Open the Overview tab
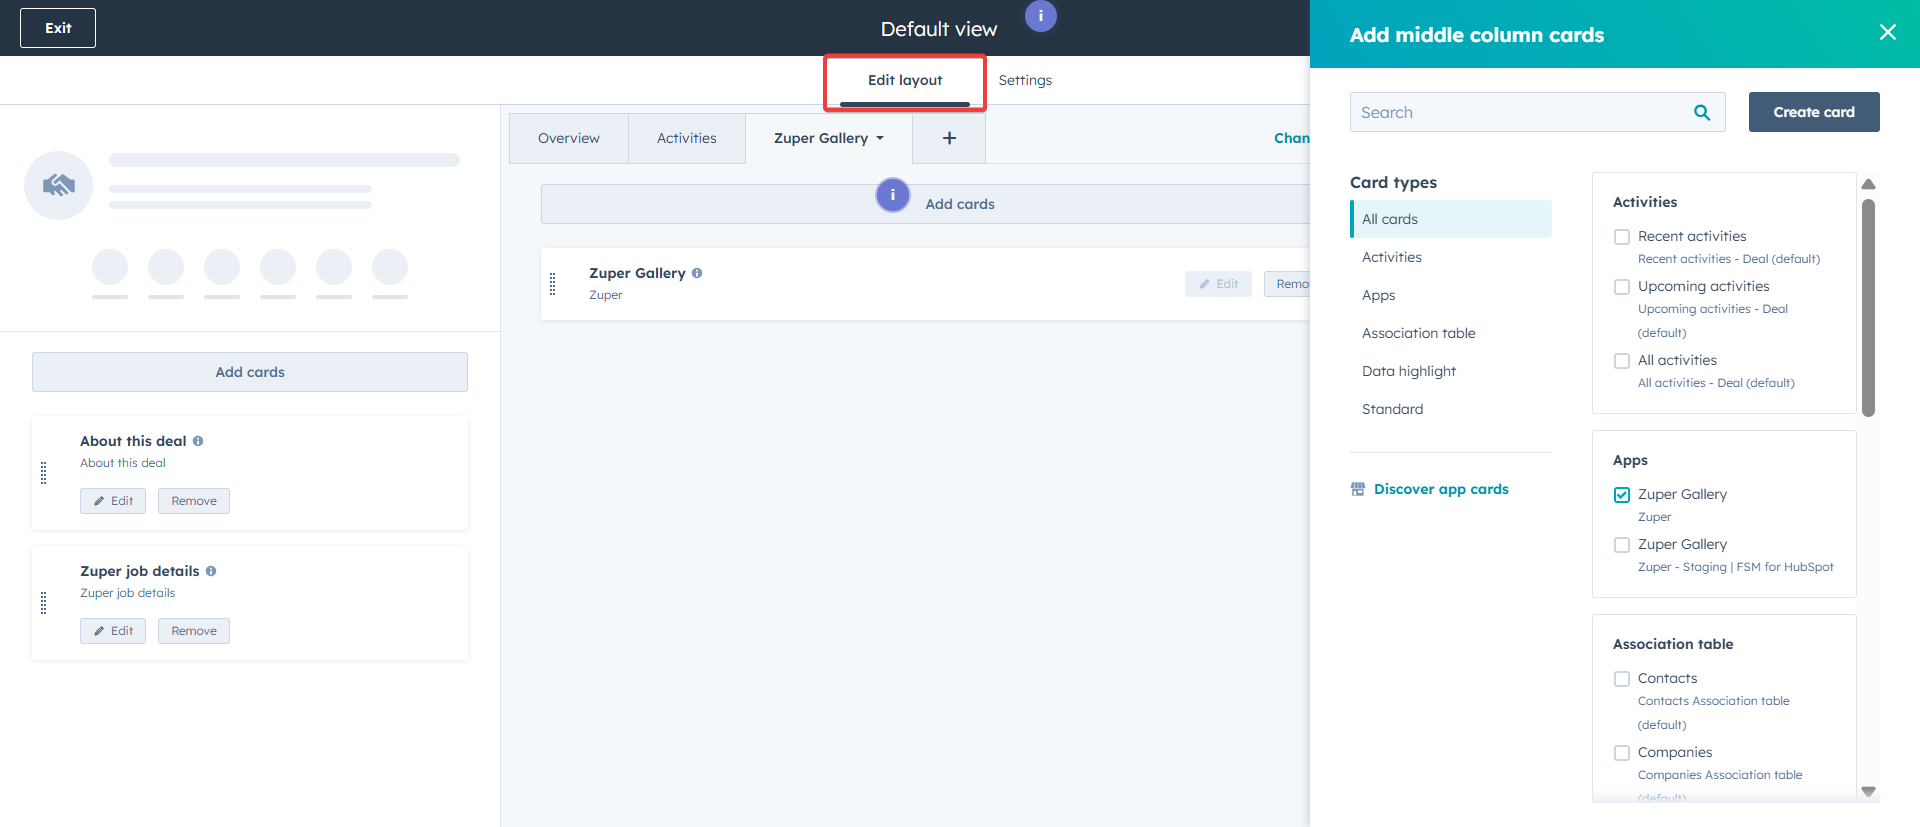Image resolution: width=1920 pixels, height=827 pixels. [568, 138]
